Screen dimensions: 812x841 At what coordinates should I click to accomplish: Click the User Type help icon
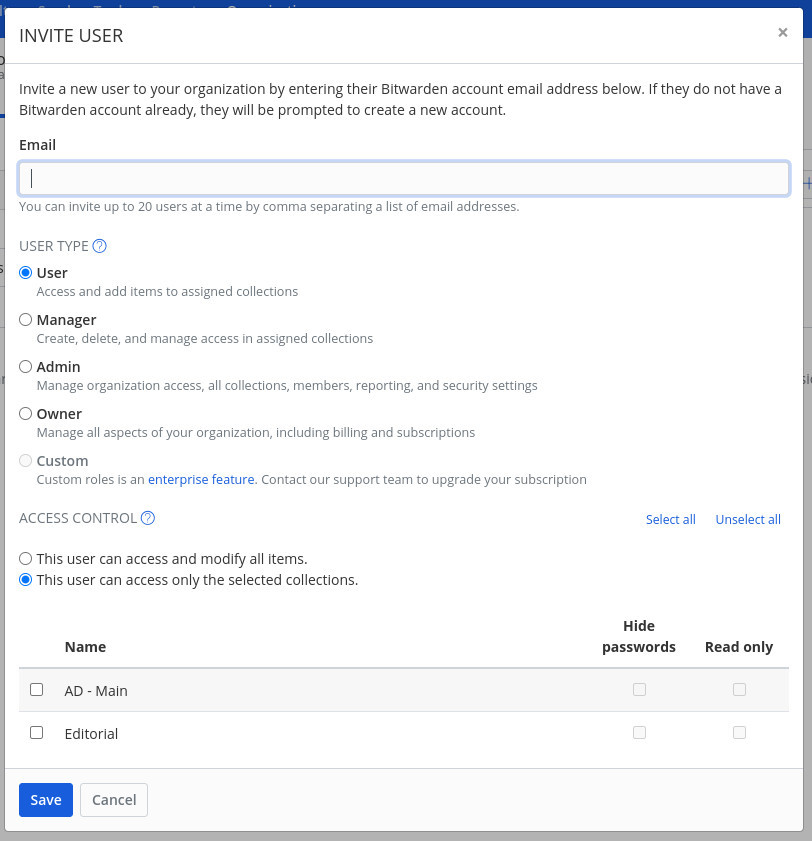point(99,246)
